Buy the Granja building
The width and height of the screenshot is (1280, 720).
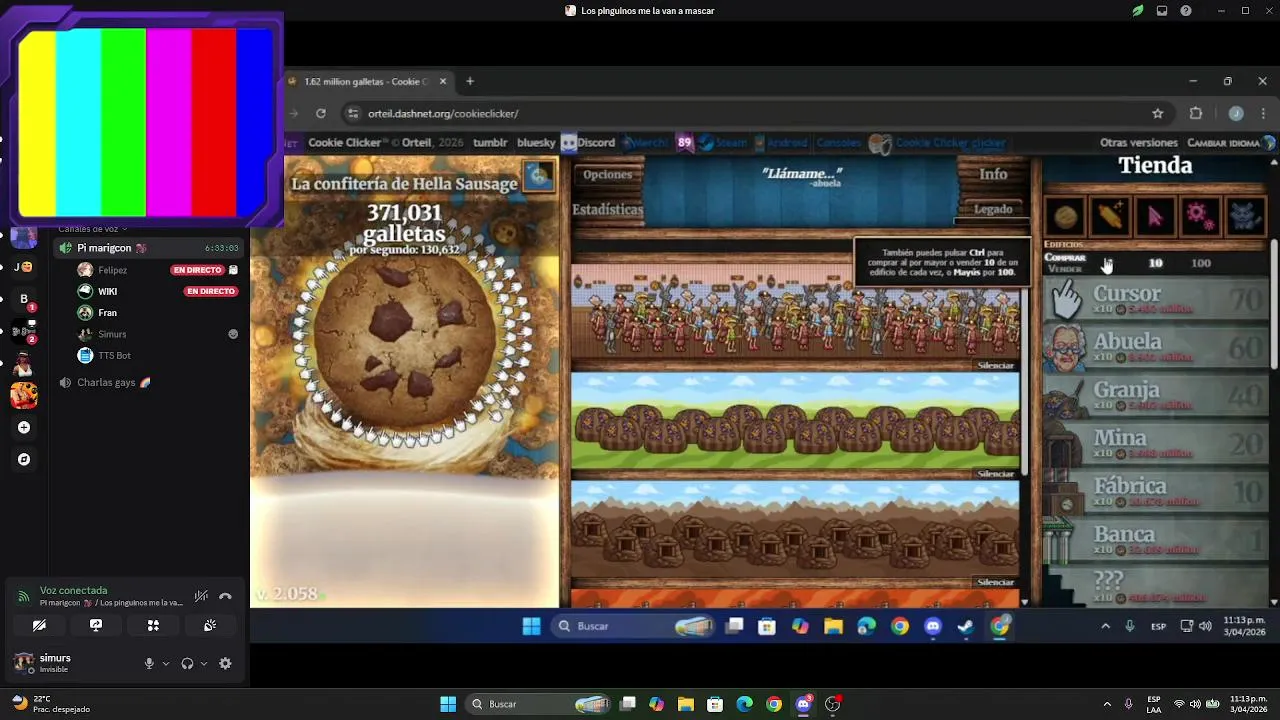pos(1157,393)
